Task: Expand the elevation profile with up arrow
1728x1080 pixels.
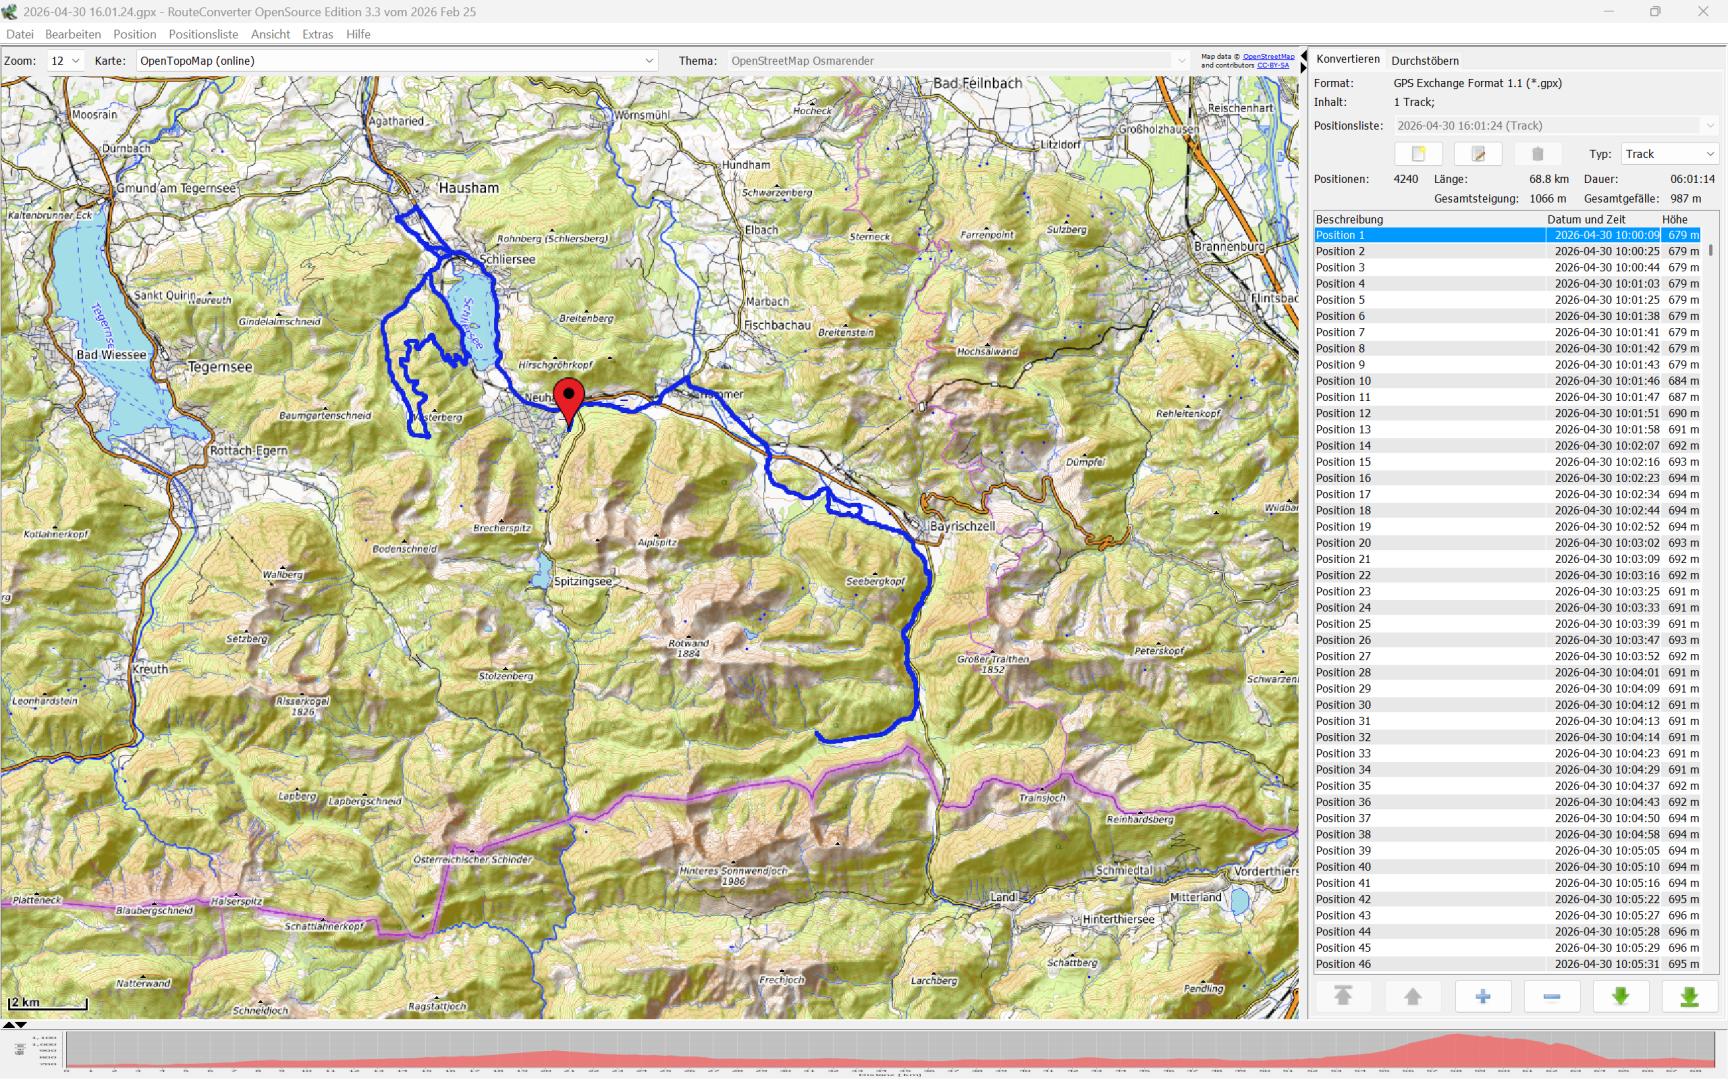Action: coord(9,1025)
